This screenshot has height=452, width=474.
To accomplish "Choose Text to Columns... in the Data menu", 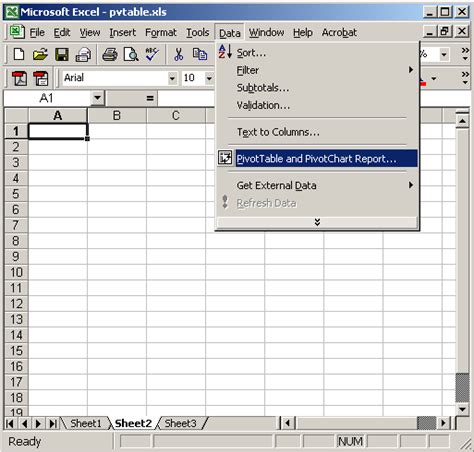I will click(x=317, y=132).
